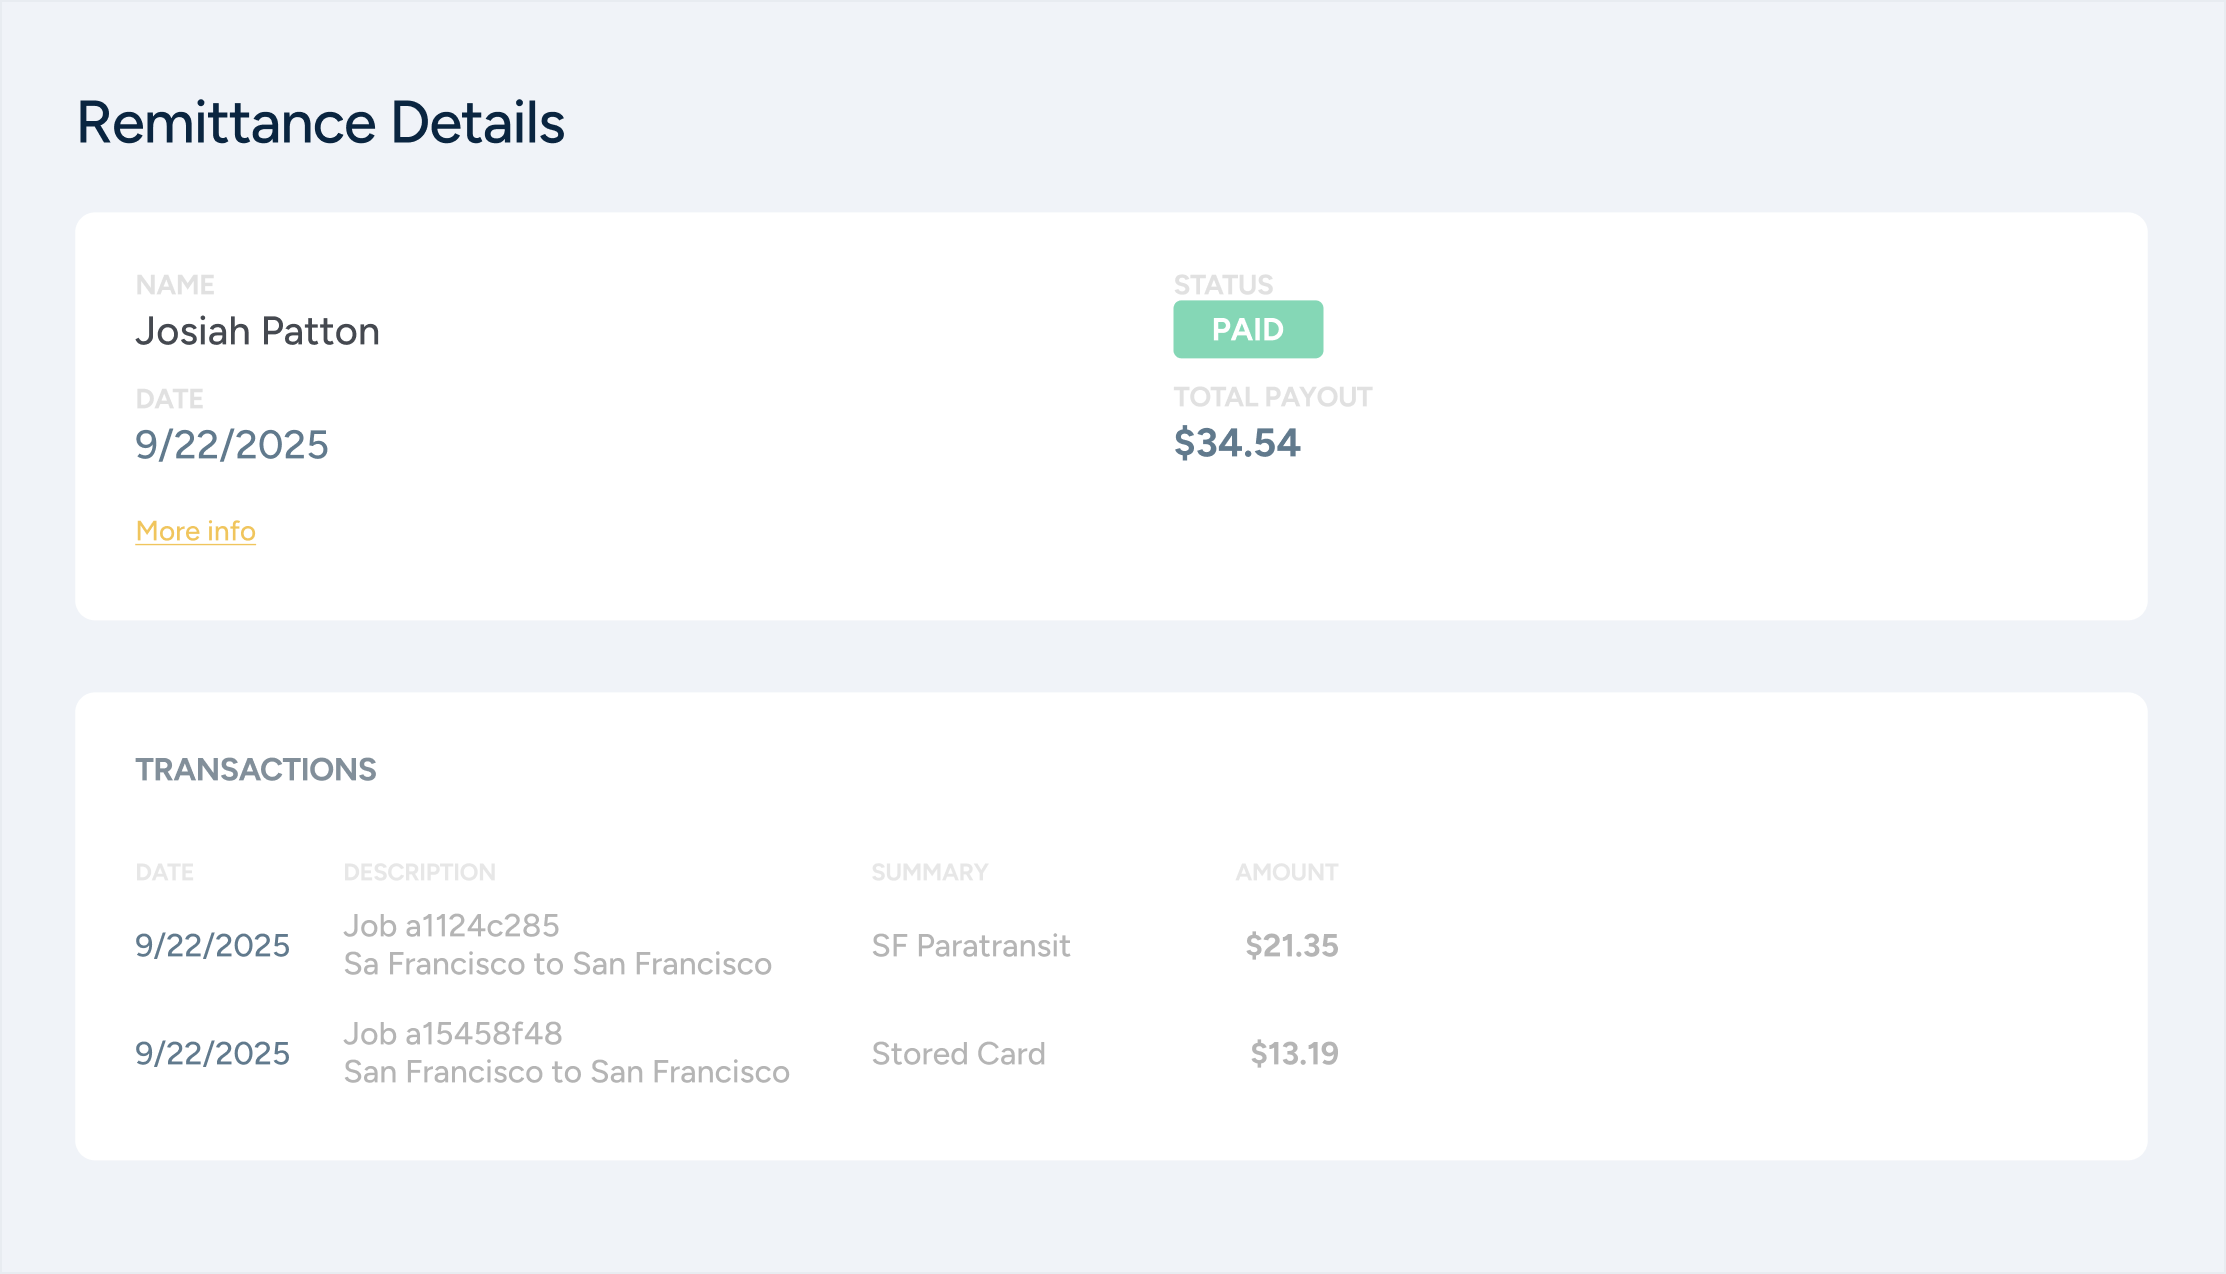This screenshot has width=2226, height=1274.
Task: Click the SUMMARY column header
Action: point(929,872)
